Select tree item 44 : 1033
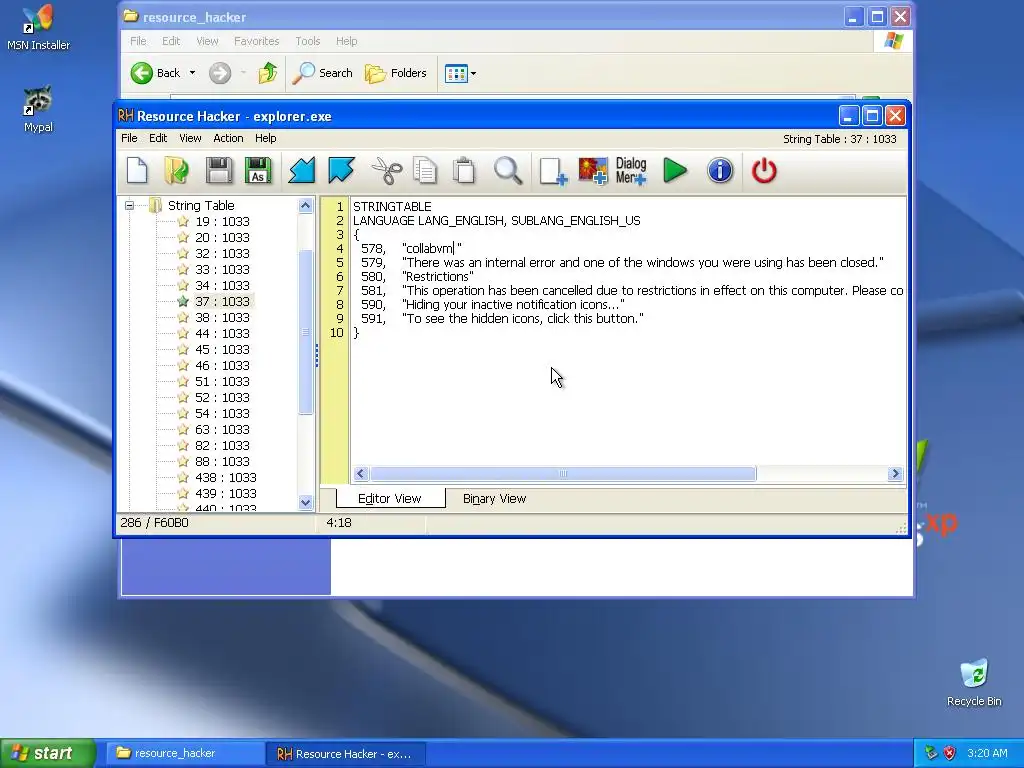The image size is (1024, 768). click(222, 334)
